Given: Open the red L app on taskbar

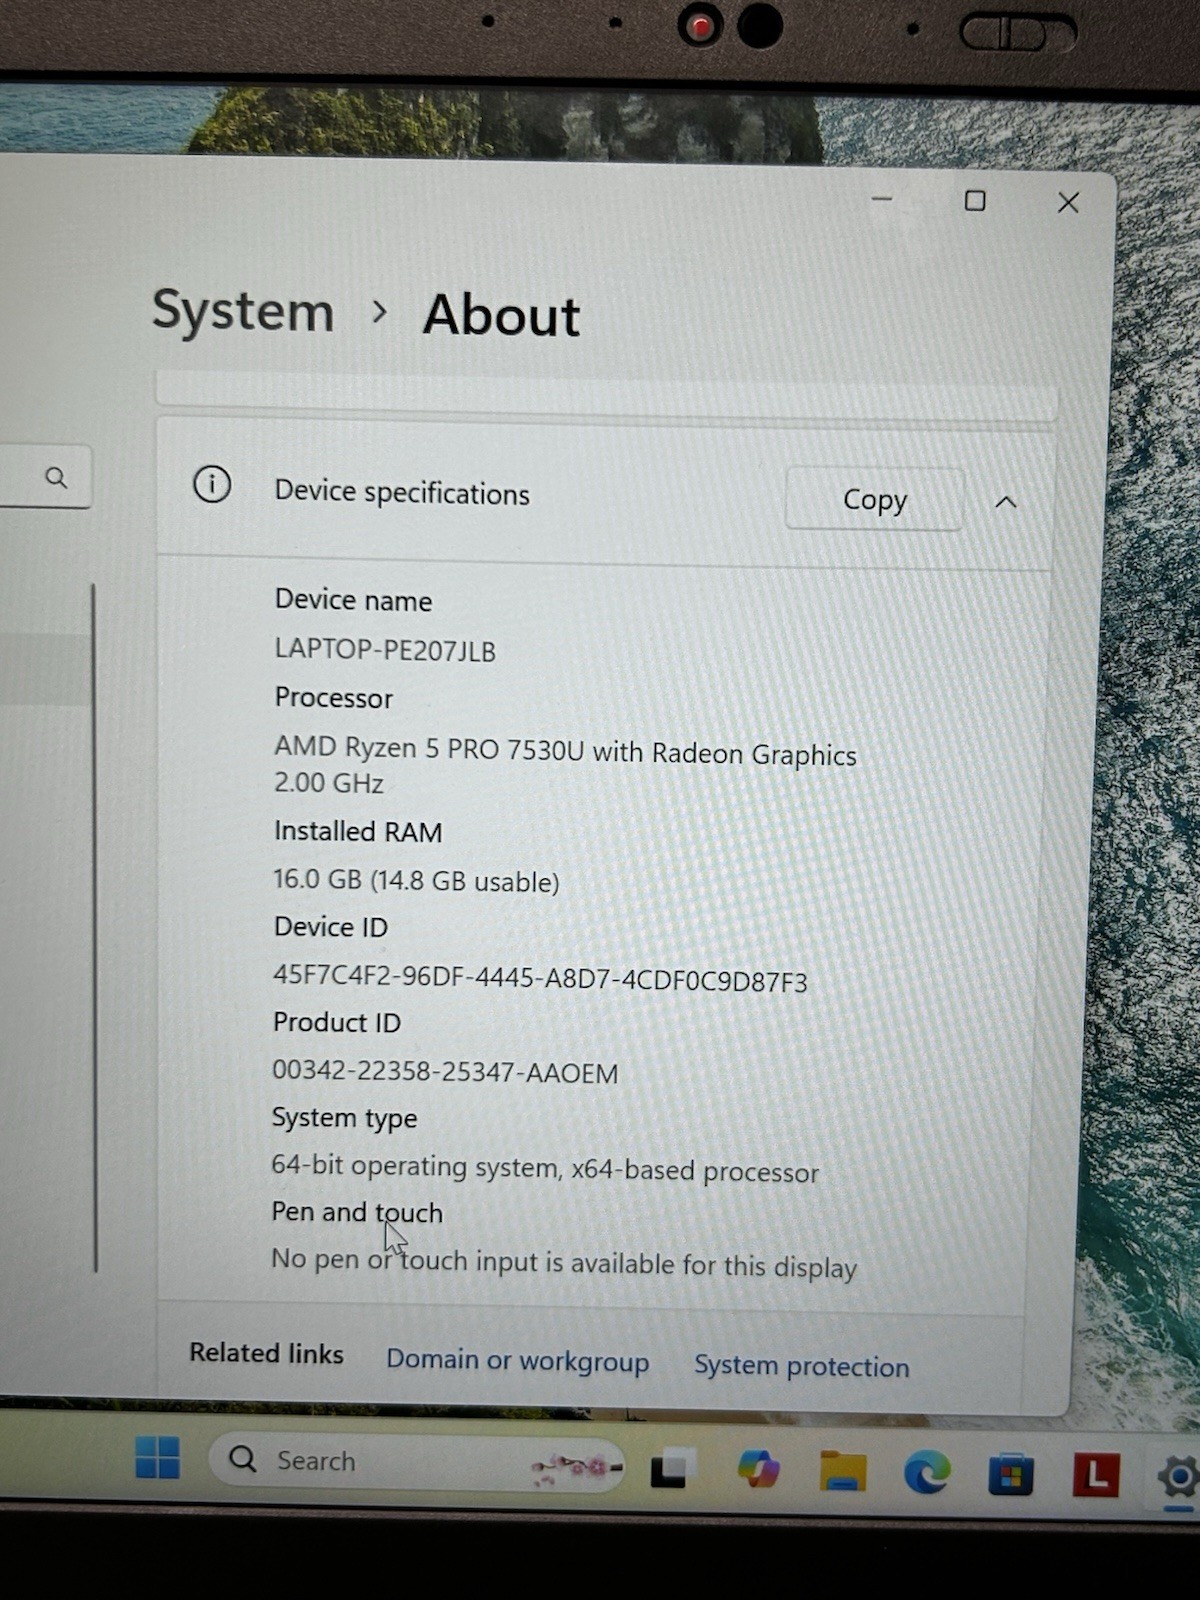Looking at the screenshot, I should tap(1096, 1475).
